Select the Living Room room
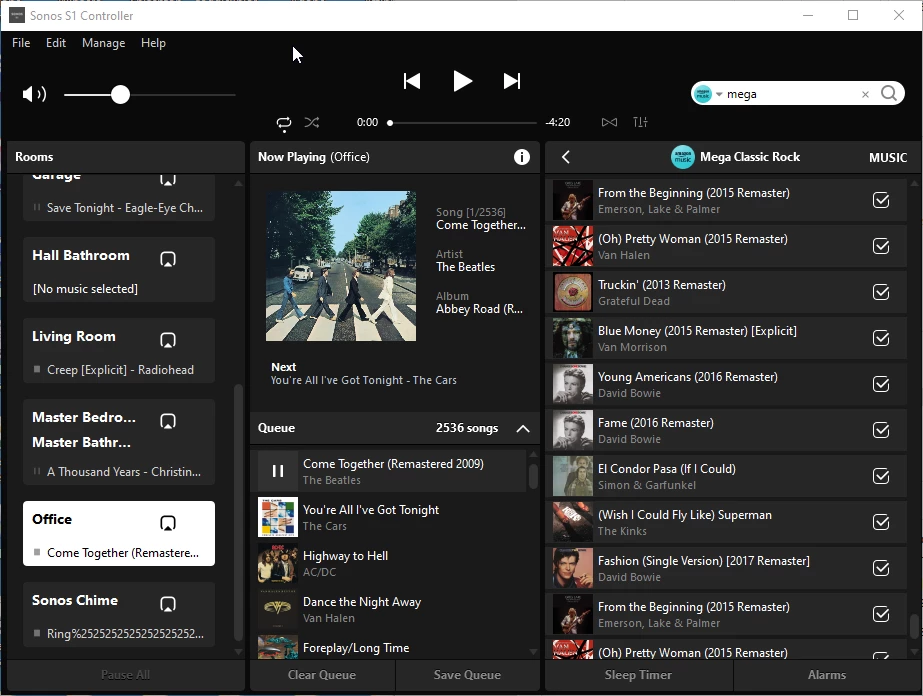Viewport: 923px width, 696px height. pyautogui.click(x=119, y=351)
